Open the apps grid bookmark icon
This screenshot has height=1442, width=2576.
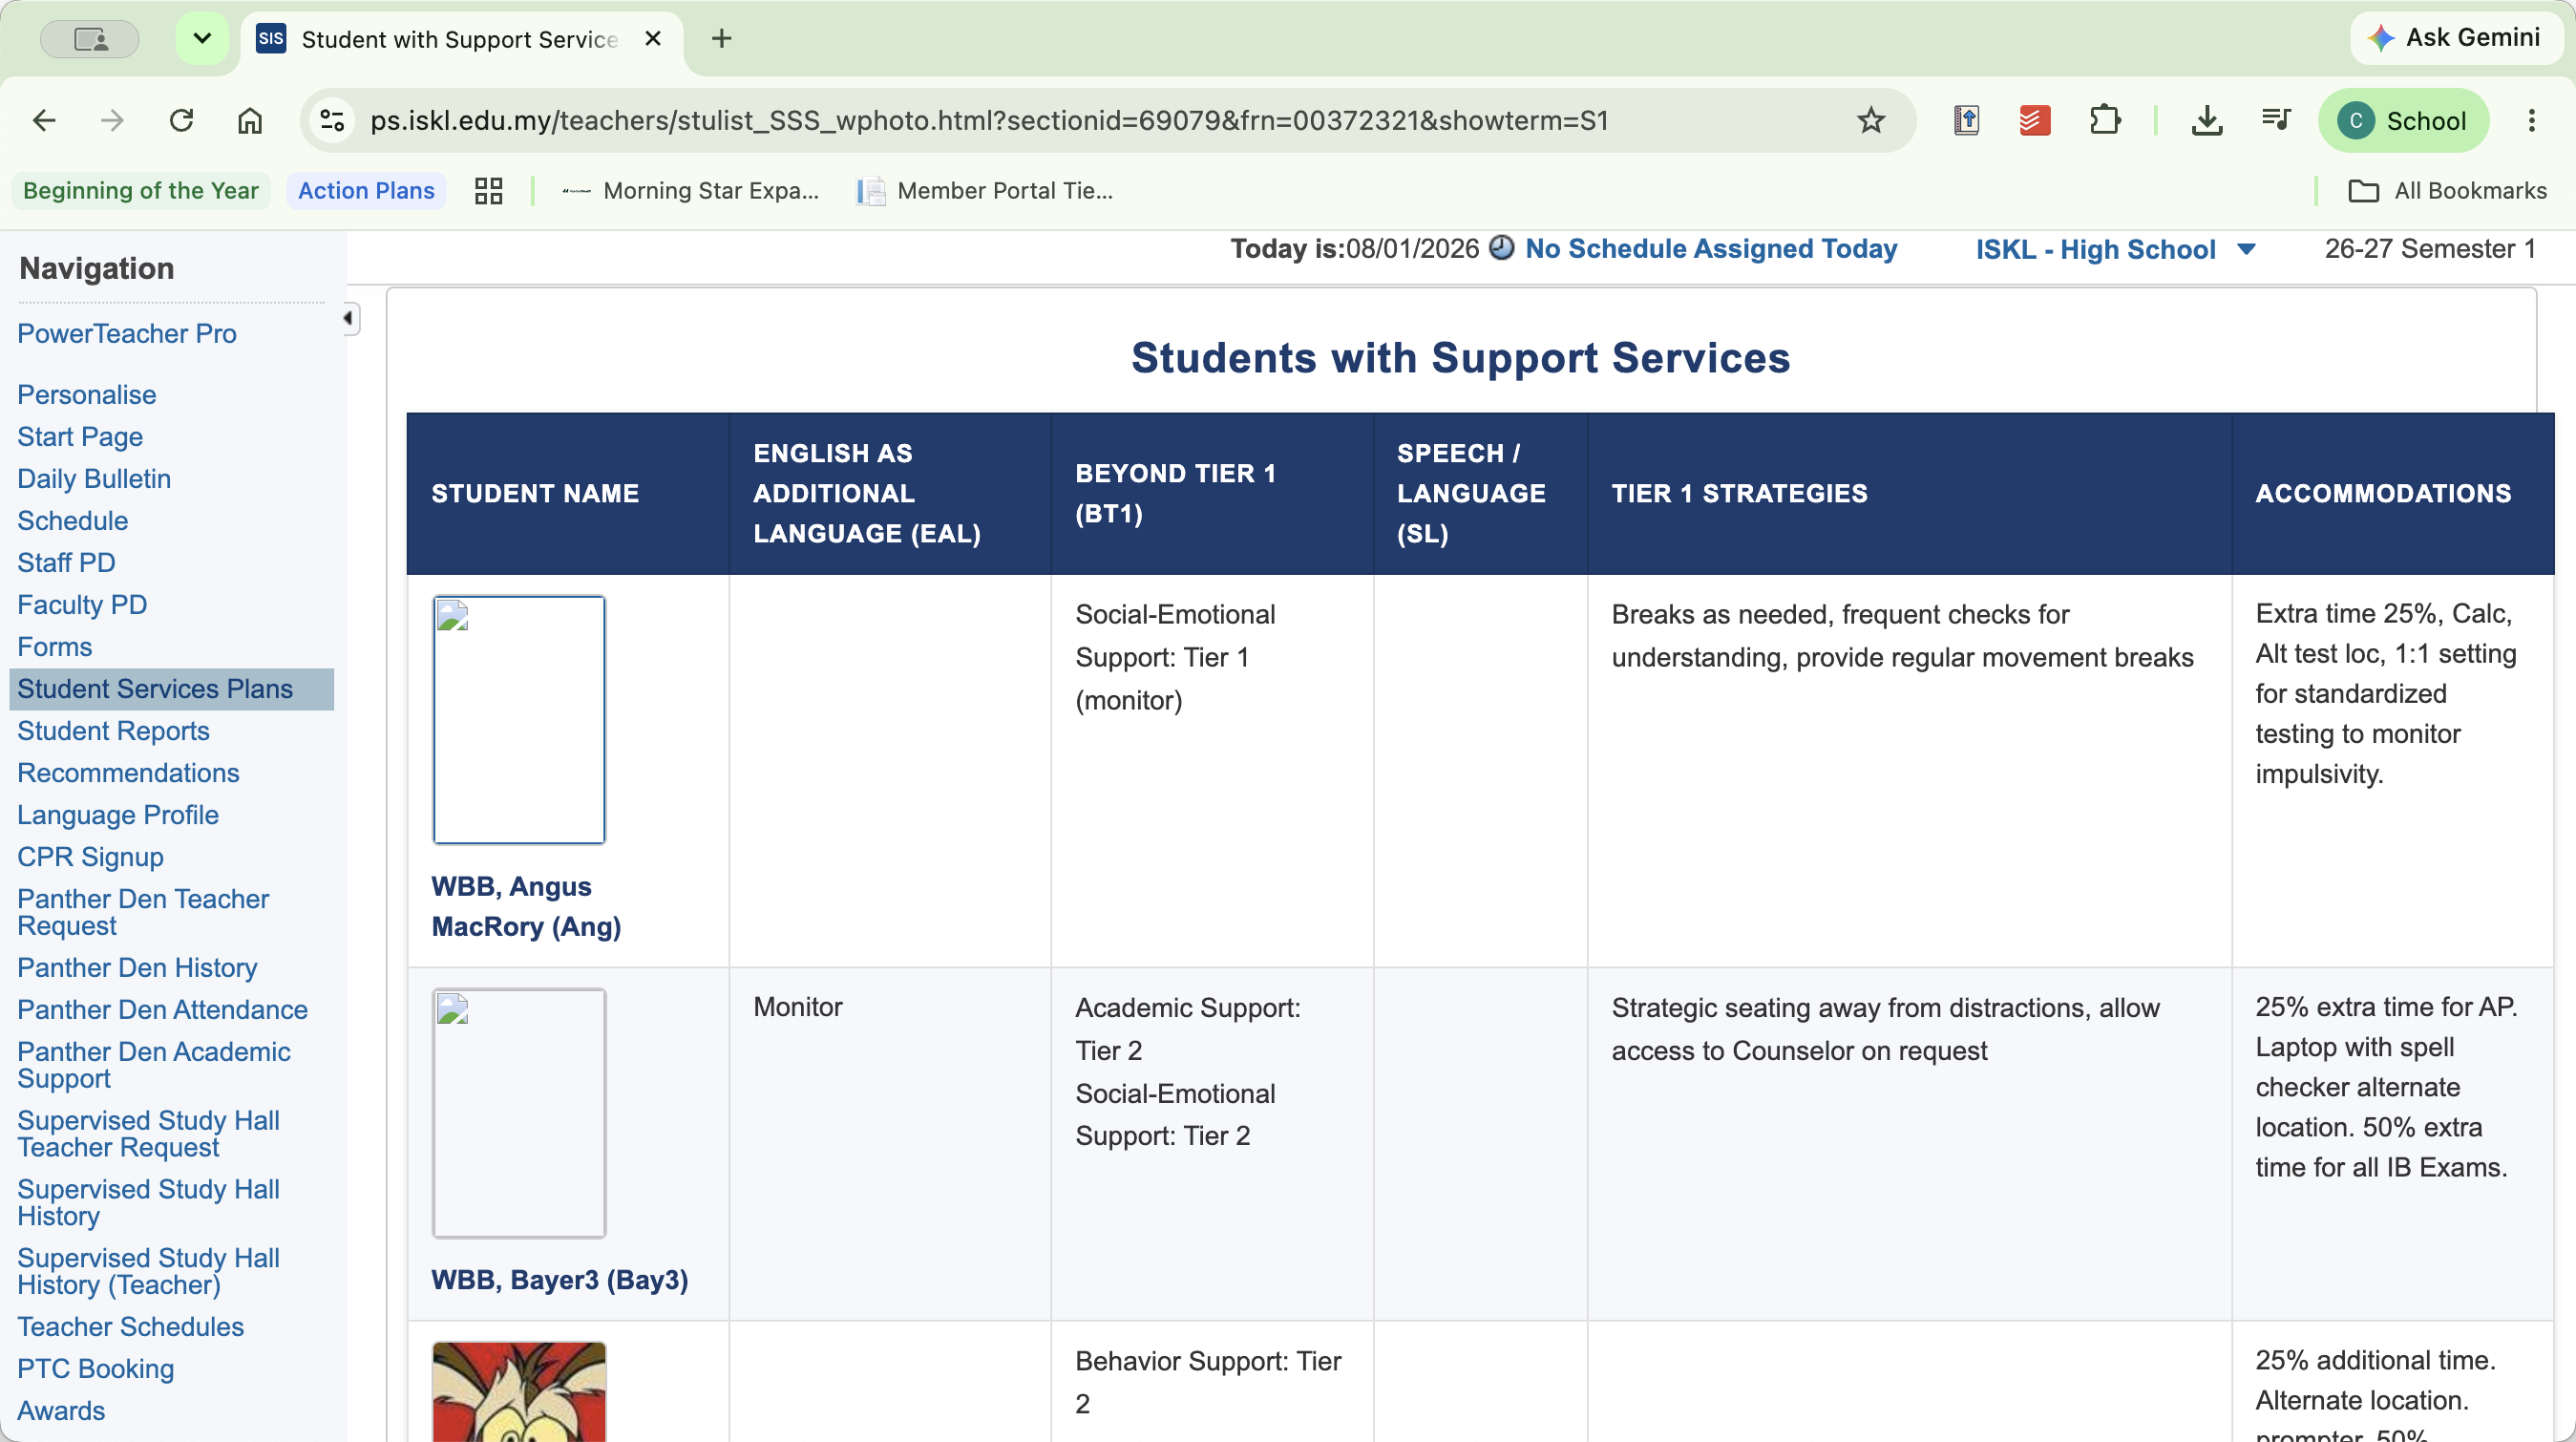pos(488,191)
